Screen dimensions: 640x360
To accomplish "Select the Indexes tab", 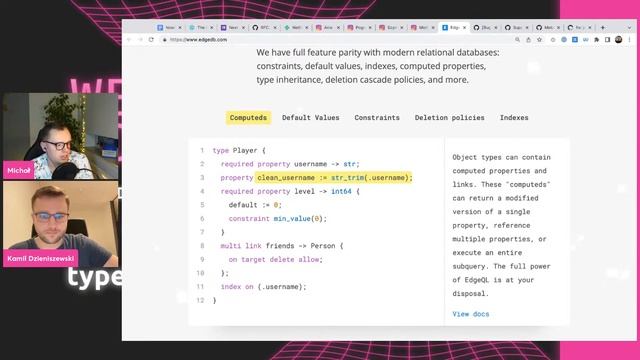I will pyautogui.click(x=514, y=118).
